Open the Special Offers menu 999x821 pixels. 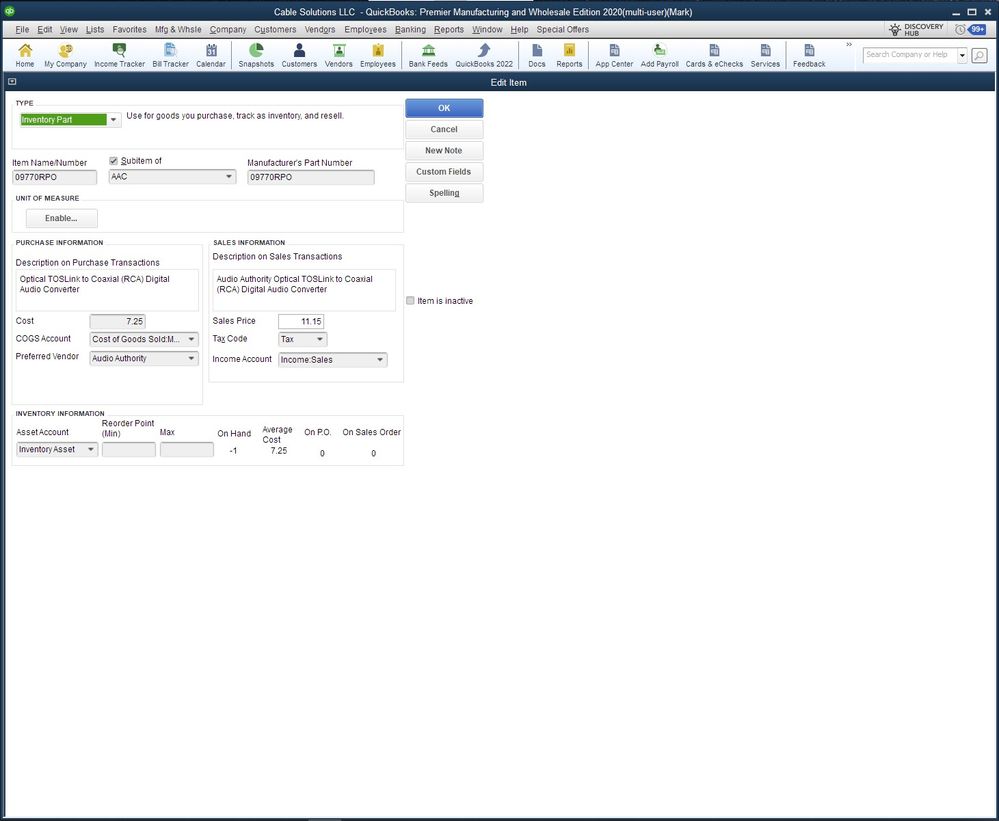click(x=563, y=29)
